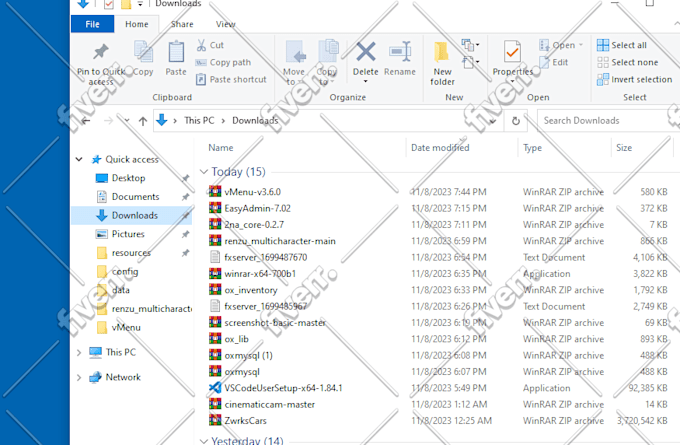This screenshot has width=680, height=445.
Task: Open the Recent locations dropdown arrow
Action: point(126,120)
